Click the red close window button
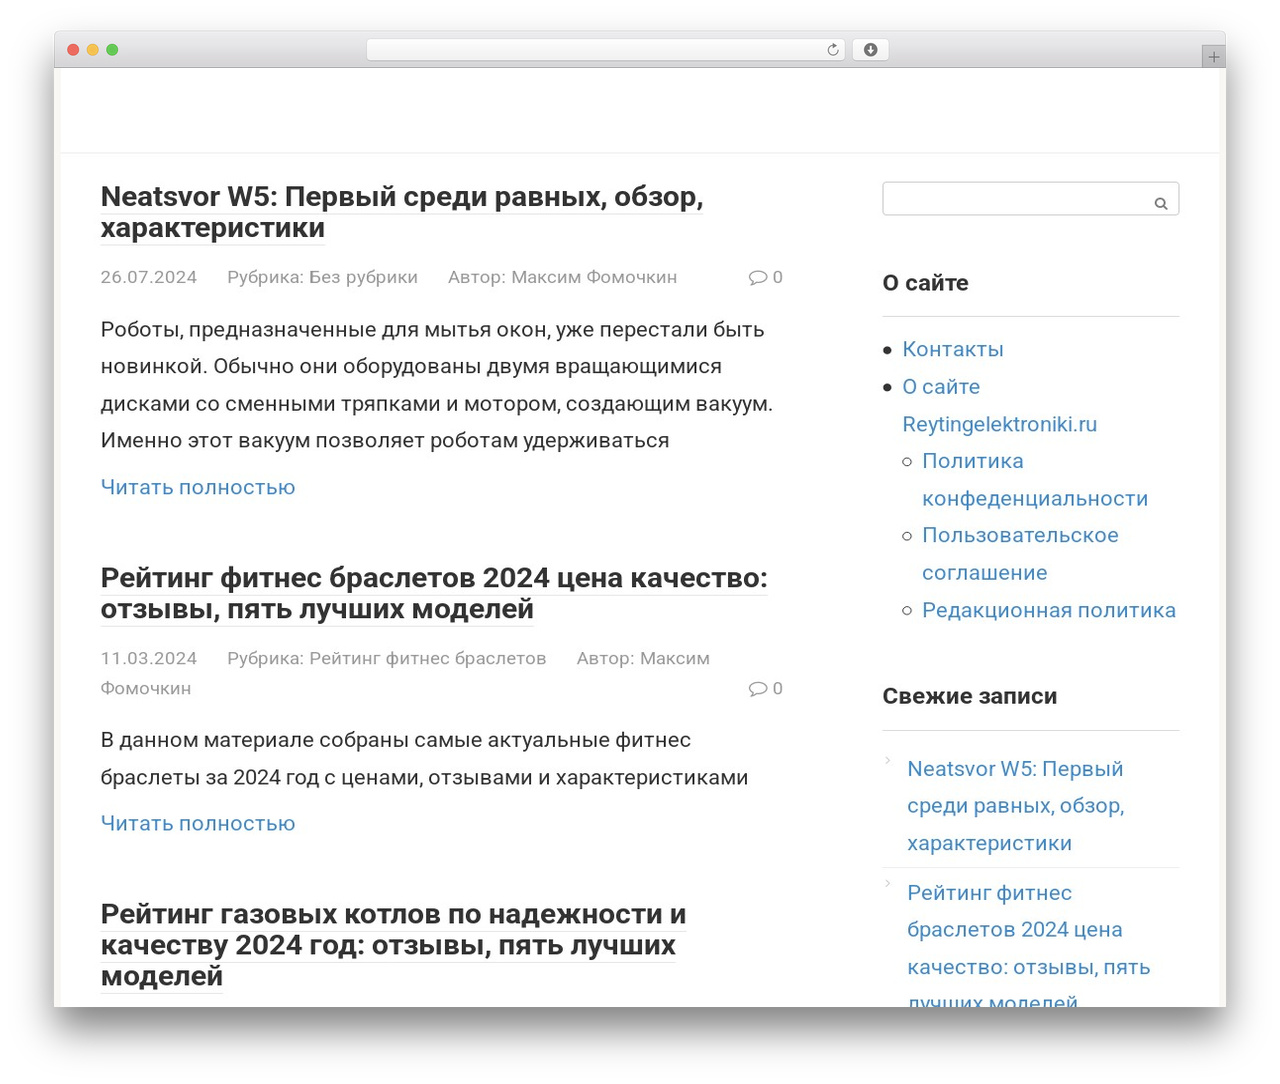 73,50
